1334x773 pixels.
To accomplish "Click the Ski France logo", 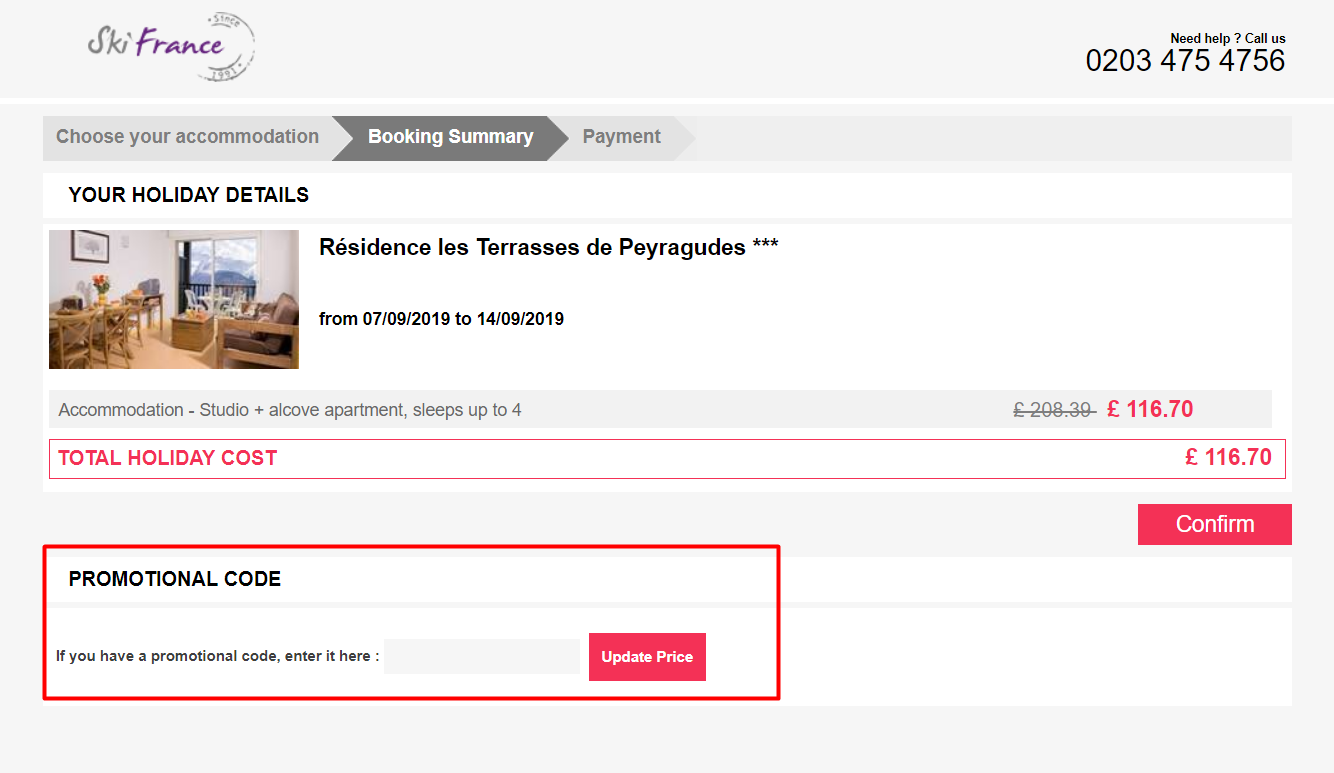I will tap(170, 46).
